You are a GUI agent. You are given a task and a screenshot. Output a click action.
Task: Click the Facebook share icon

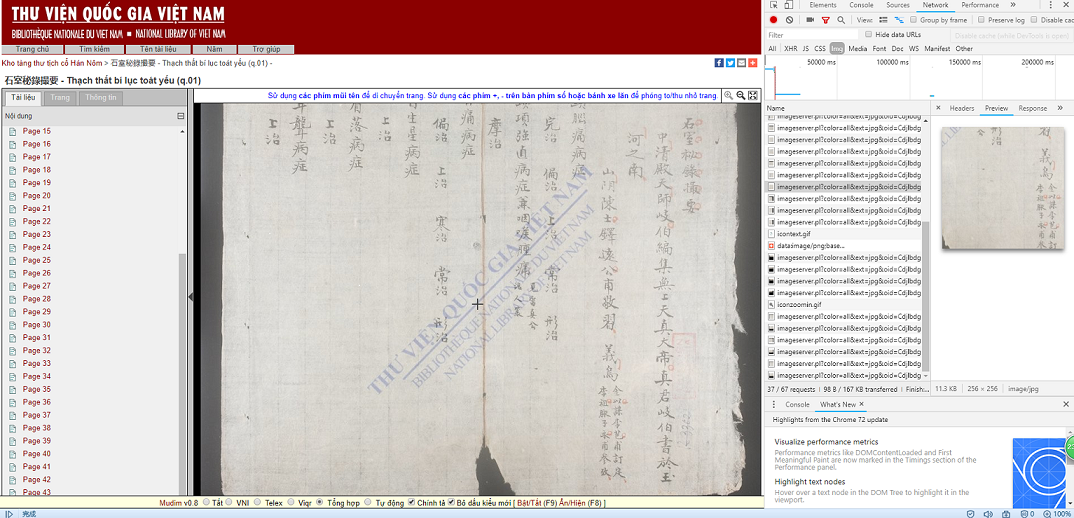(x=719, y=63)
